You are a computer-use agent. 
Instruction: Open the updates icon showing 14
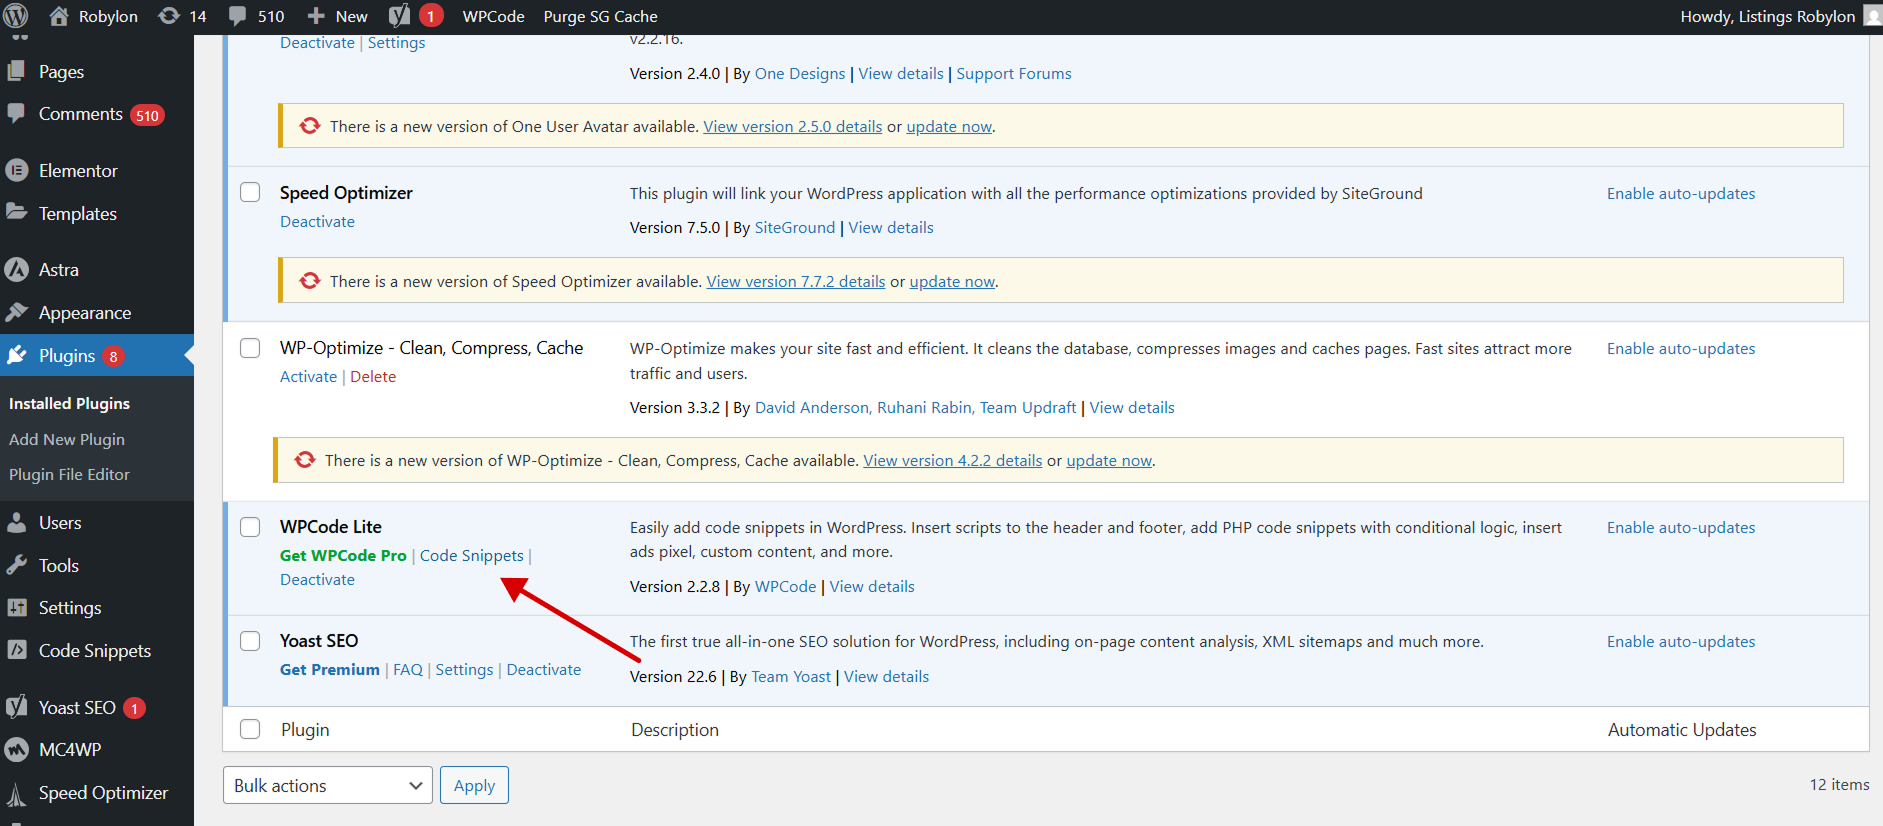click(169, 16)
